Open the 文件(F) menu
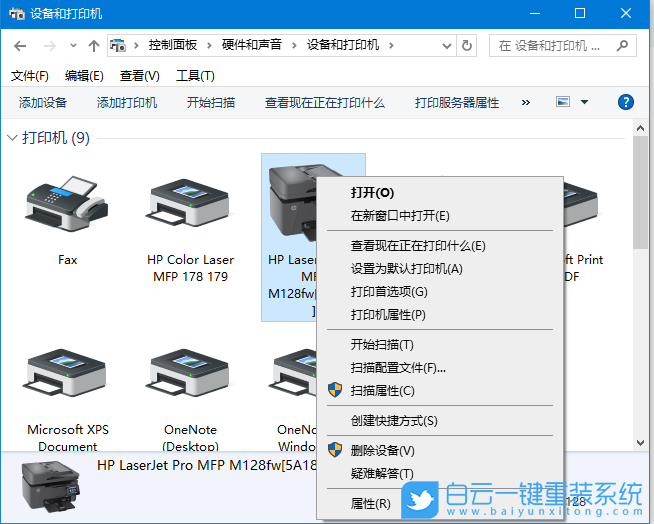Screen dimensions: 654x524 (30, 76)
